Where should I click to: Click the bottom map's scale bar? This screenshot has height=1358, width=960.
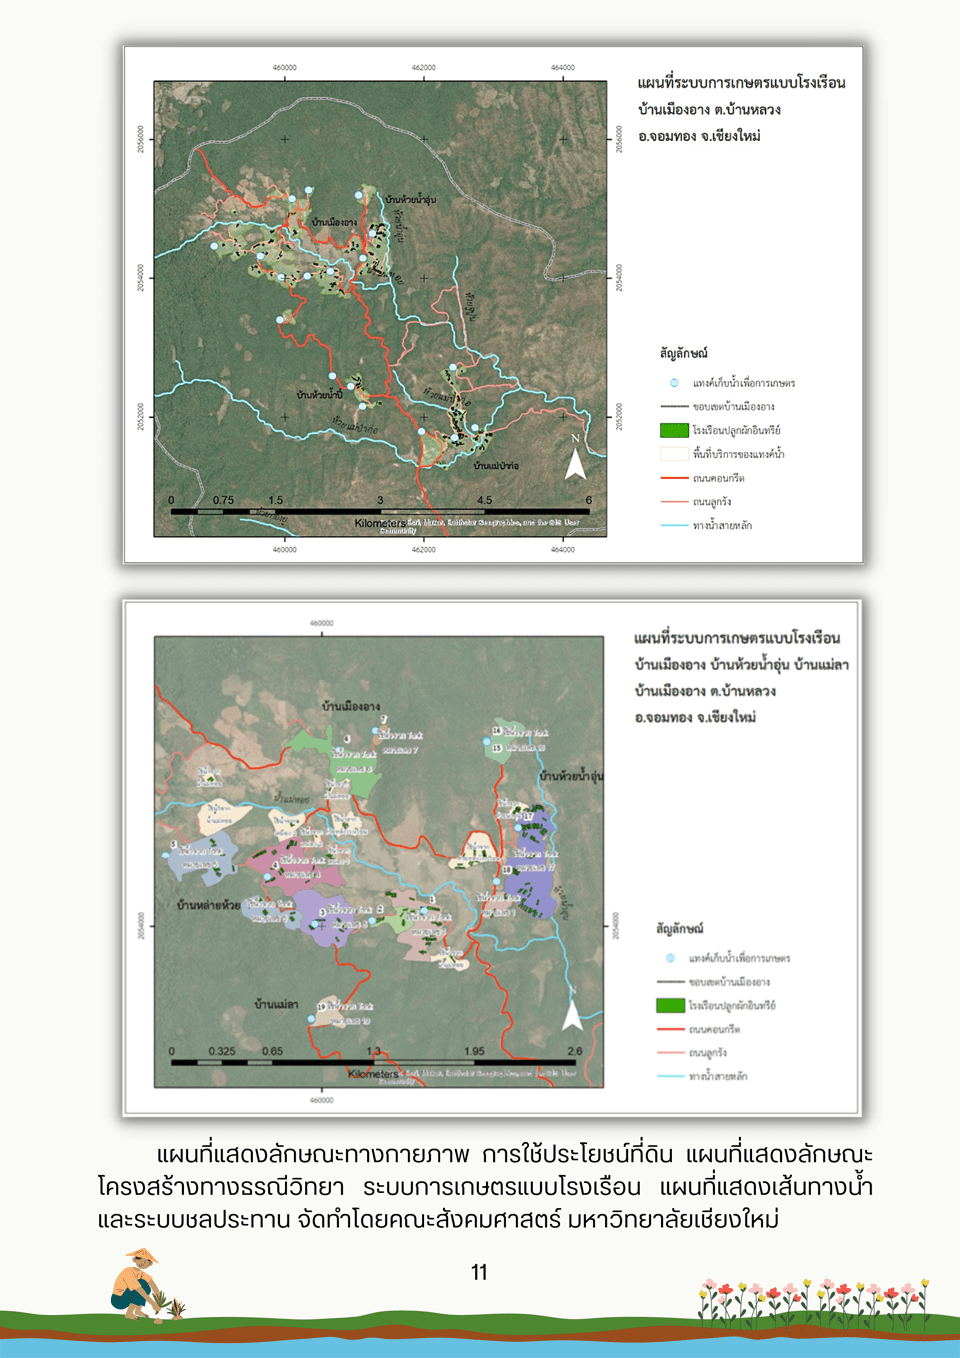pyautogui.click(x=372, y=1062)
